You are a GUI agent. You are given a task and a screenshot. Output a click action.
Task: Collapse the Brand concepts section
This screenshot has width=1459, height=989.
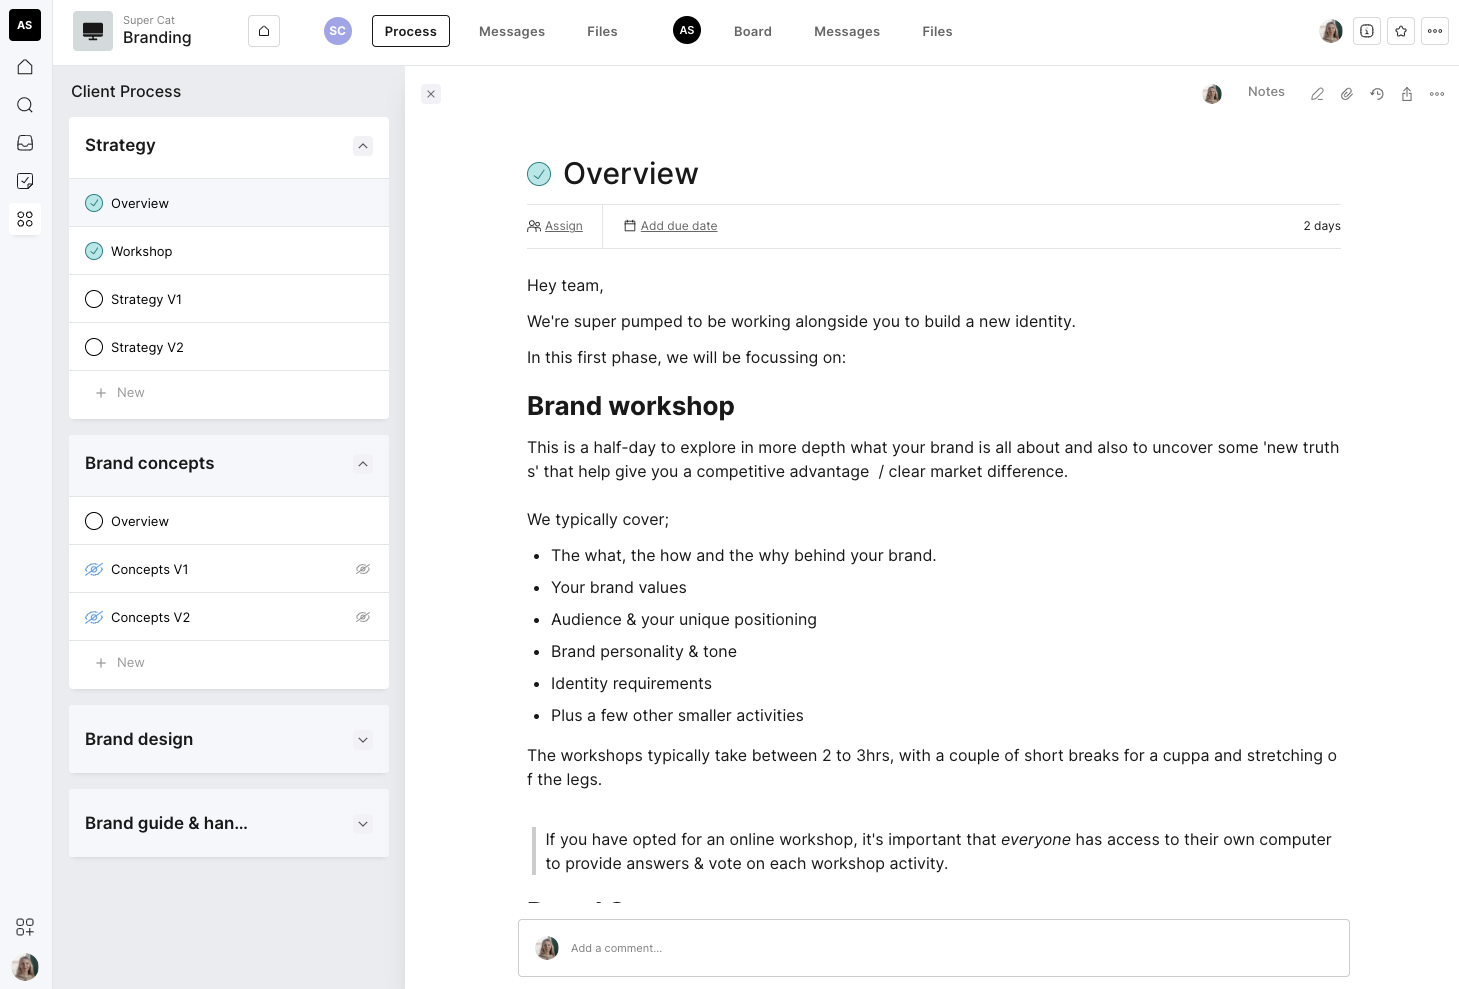point(363,464)
